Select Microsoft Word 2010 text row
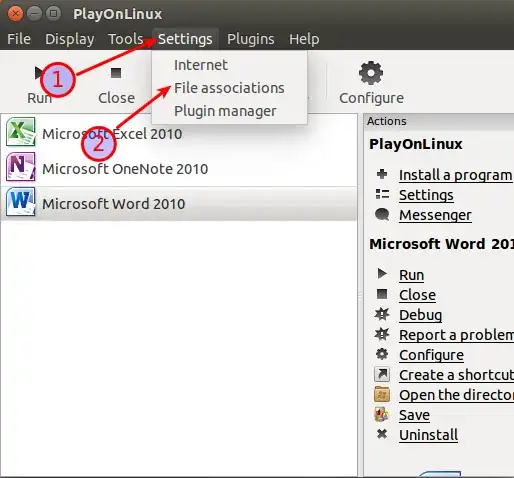Image resolution: width=514 pixels, height=478 pixels. pyautogui.click(x=114, y=204)
